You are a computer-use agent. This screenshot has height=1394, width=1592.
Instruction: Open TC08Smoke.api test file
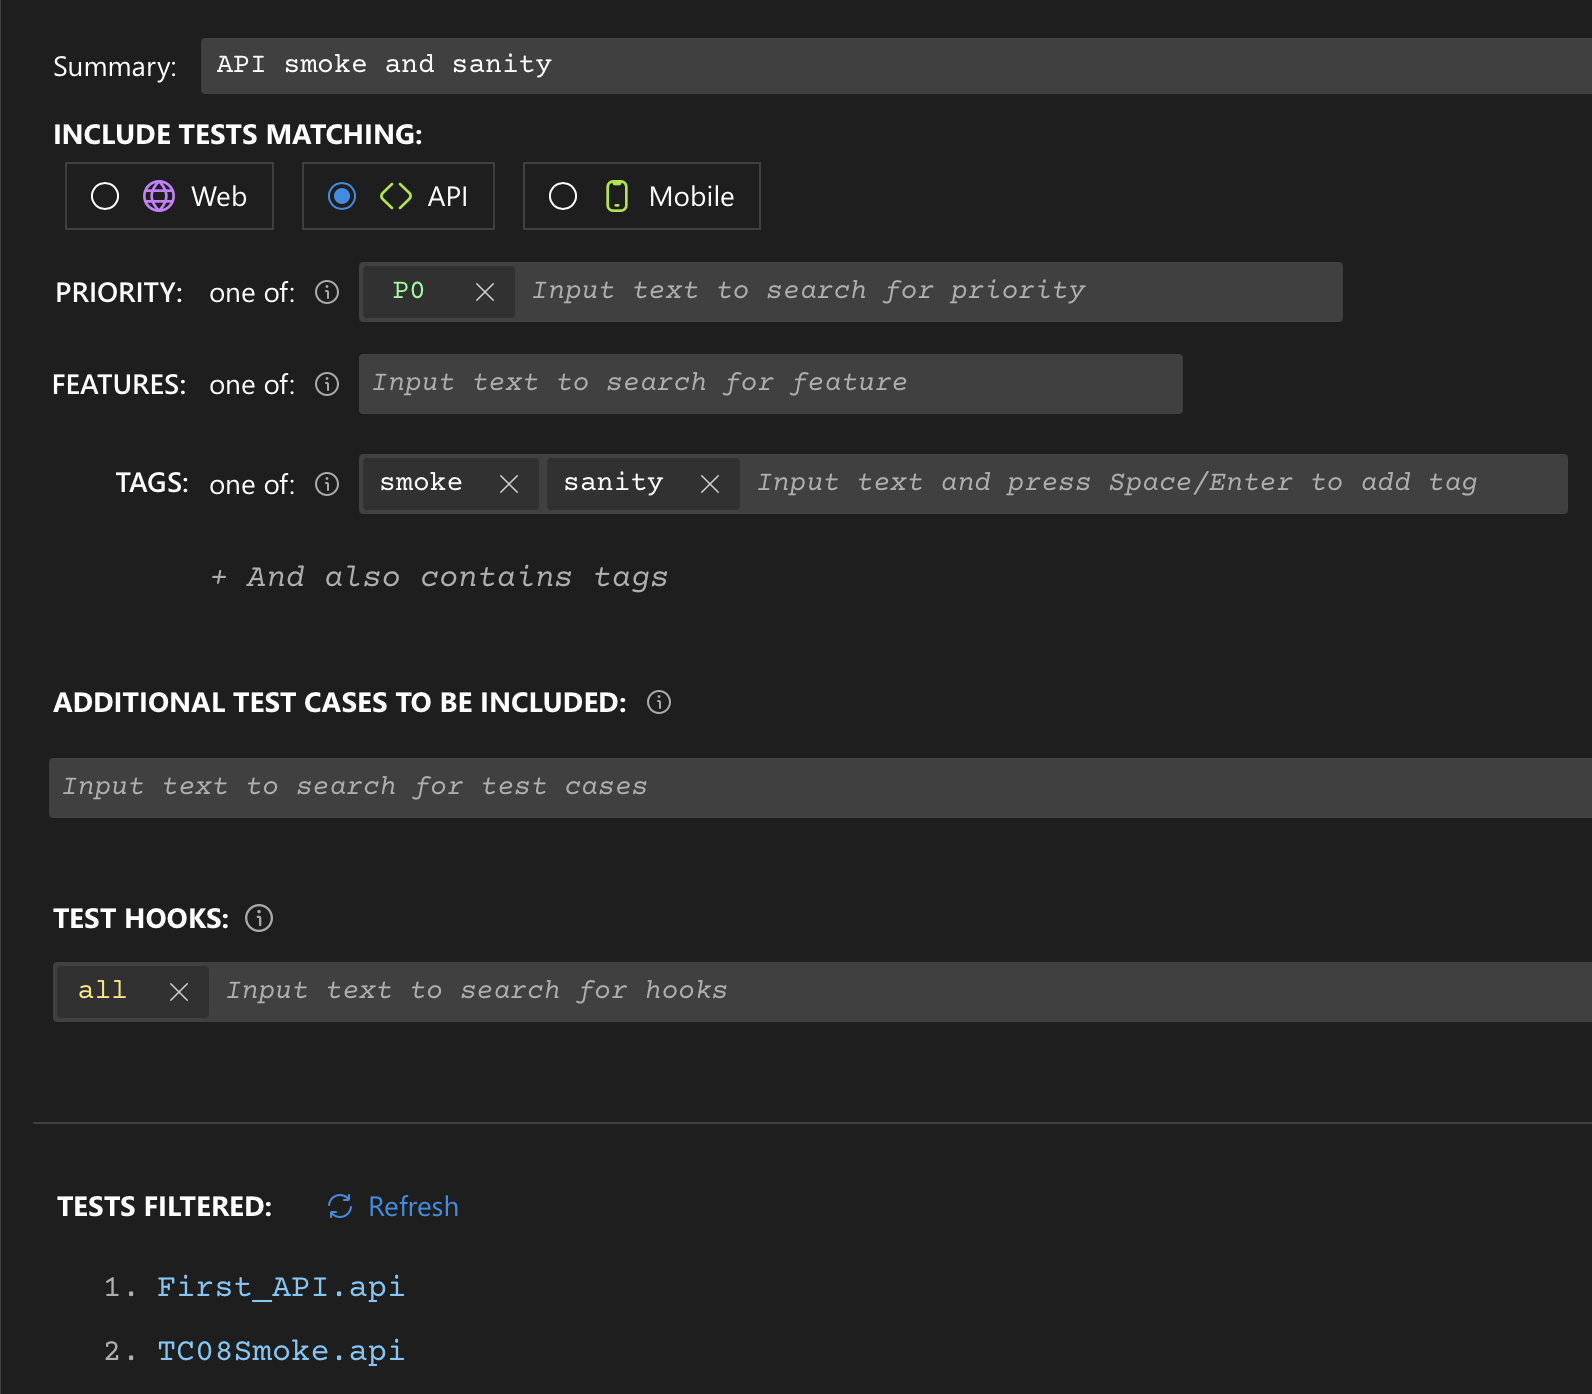coord(281,1351)
